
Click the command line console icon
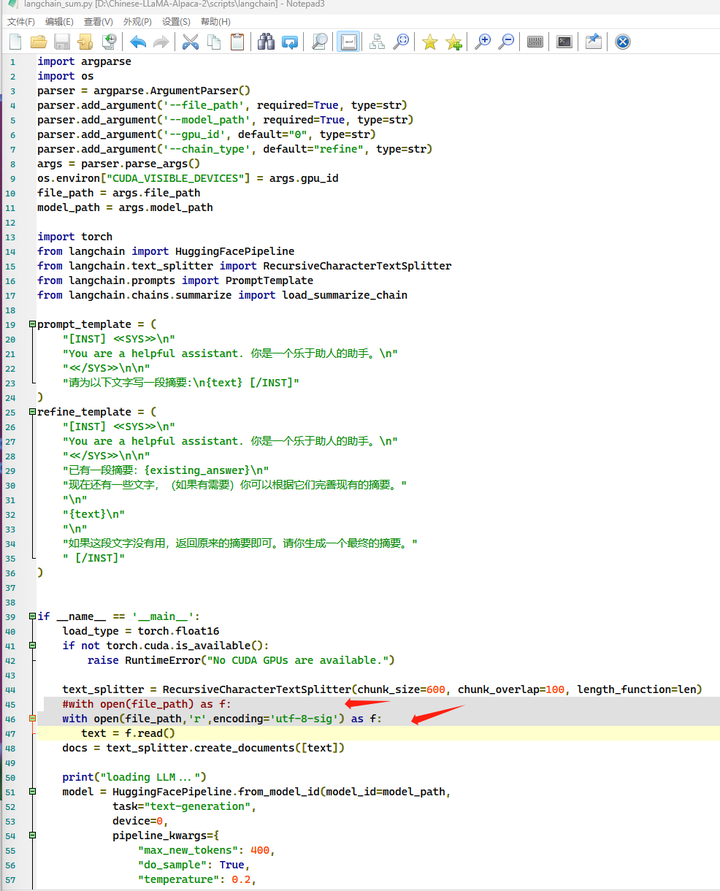(564, 41)
